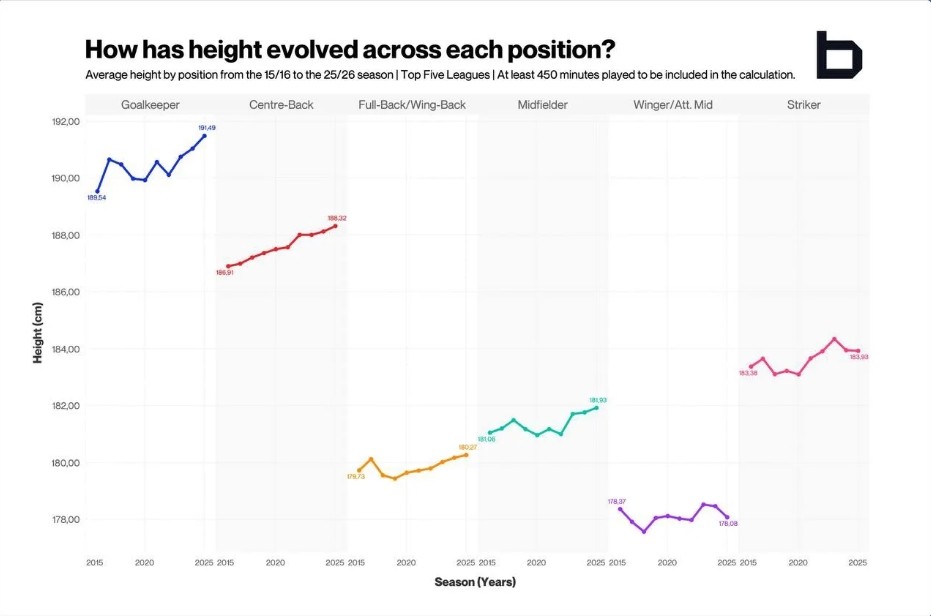This screenshot has height=616, width=931.
Task: Click the Striker panel header
Action: click(x=804, y=105)
